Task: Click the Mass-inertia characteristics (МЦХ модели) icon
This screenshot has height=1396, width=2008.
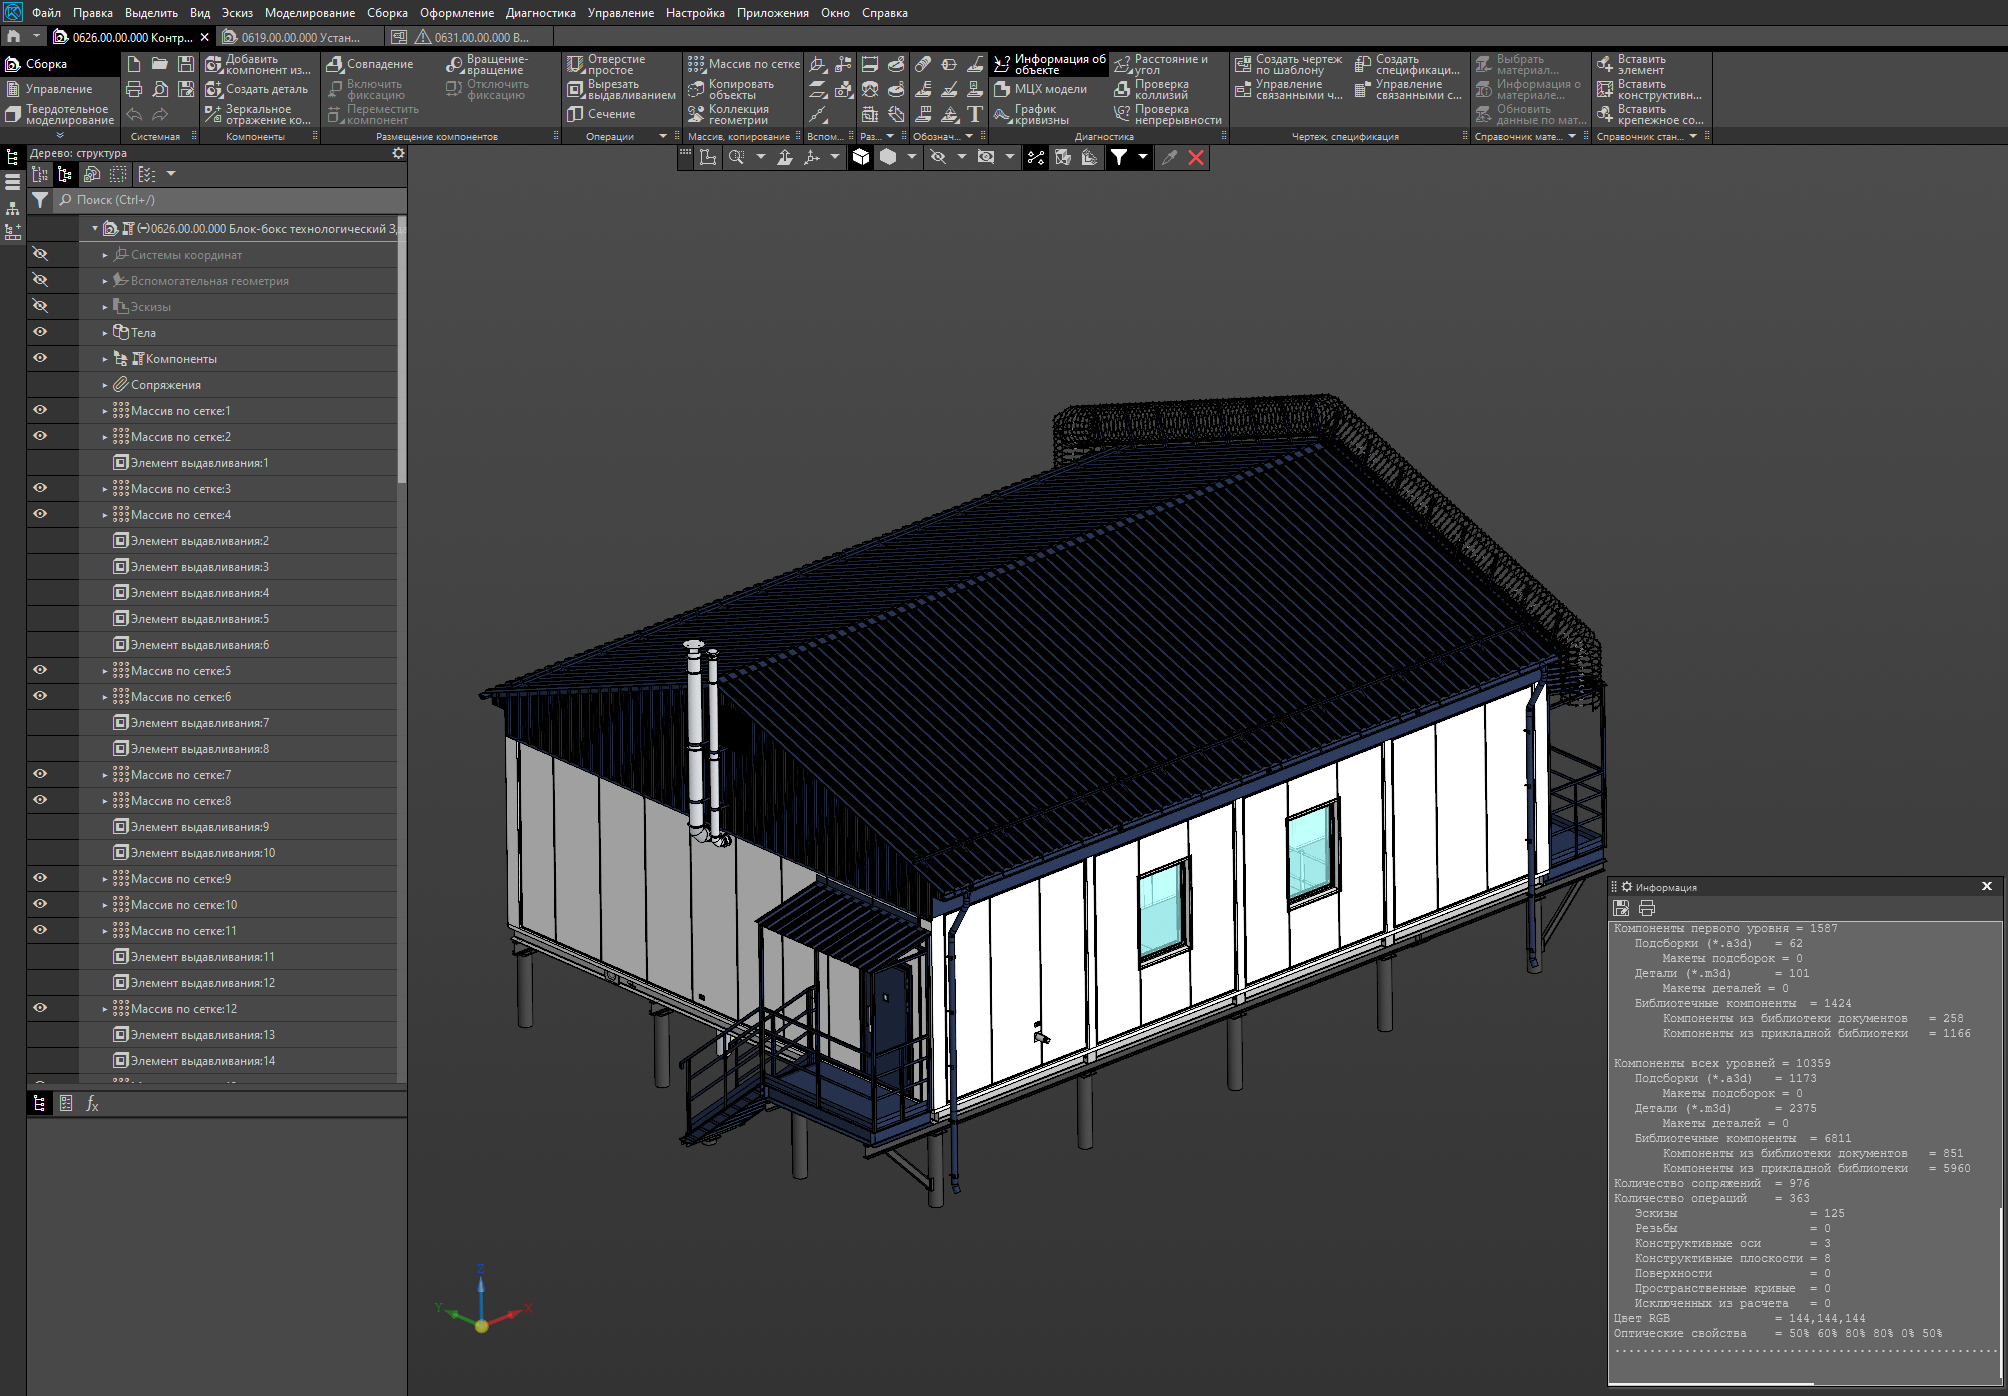Action: point(1003,89)
